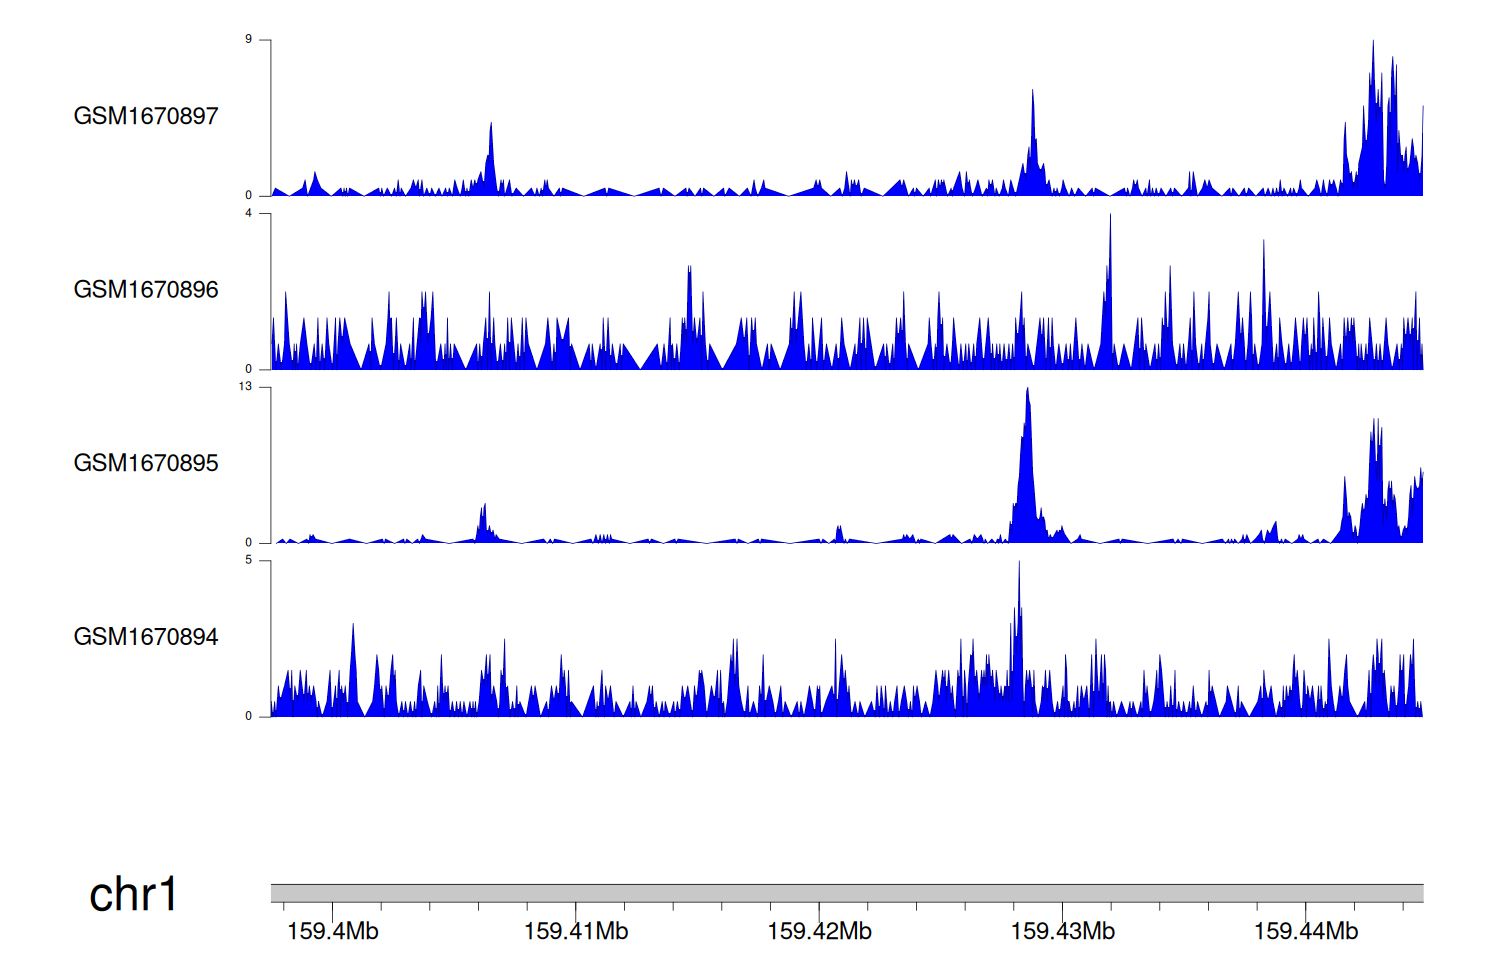Click the GSM1670897 track label
Screen dimensions: 1500x980
[146, 116]
